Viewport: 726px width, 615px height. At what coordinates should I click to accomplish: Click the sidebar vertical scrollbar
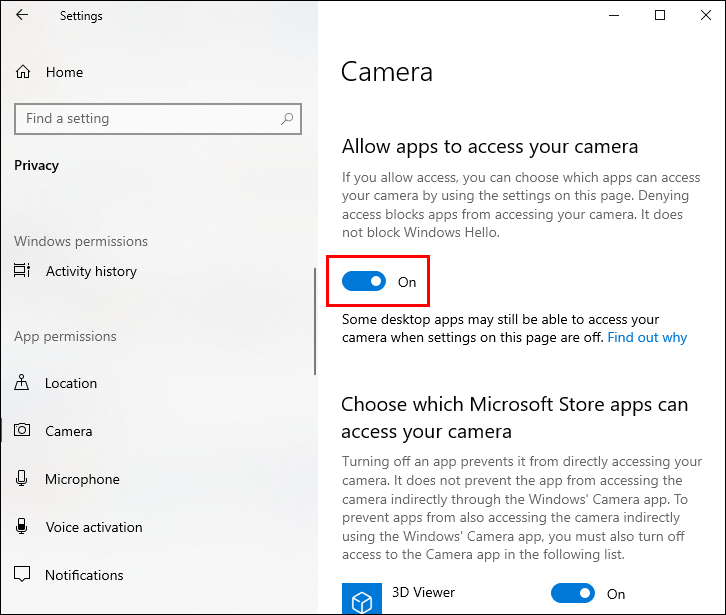(315, 320)
